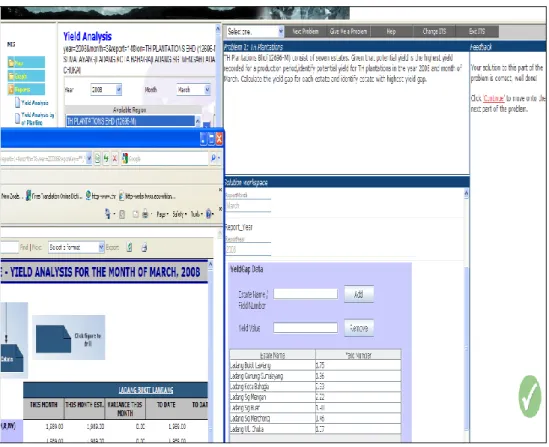Image resolution: width=549 pixels, height=447 pixels.
Task: Click the compatibility view icon in browser
Action: click(97, 159)
